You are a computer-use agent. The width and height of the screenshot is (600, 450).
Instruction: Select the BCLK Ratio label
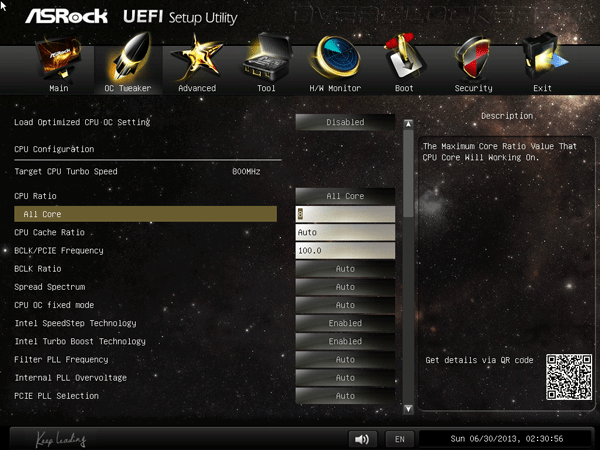coord(38,269)
